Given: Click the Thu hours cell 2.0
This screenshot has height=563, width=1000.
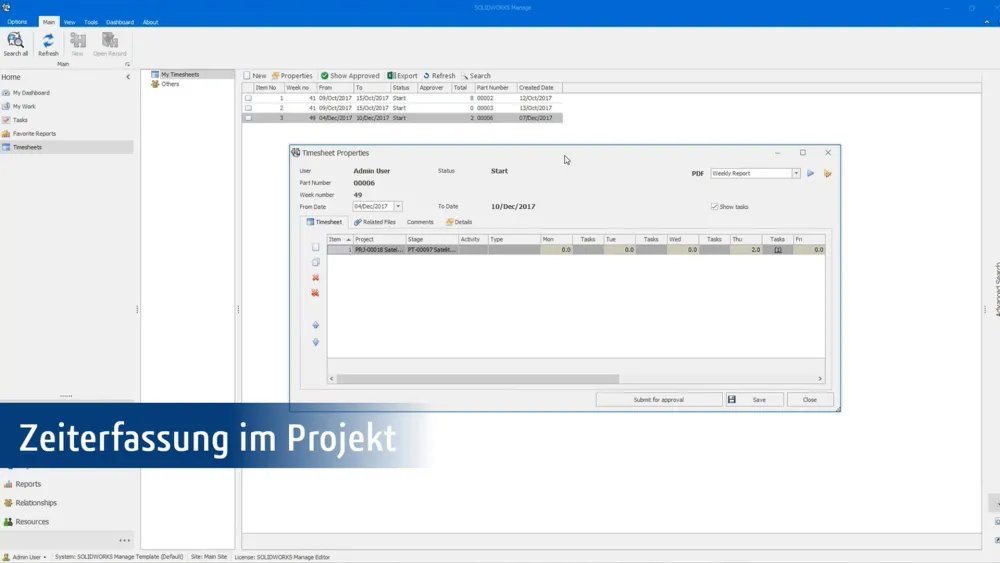Looking at the screenshot, I should click(746, 250).
